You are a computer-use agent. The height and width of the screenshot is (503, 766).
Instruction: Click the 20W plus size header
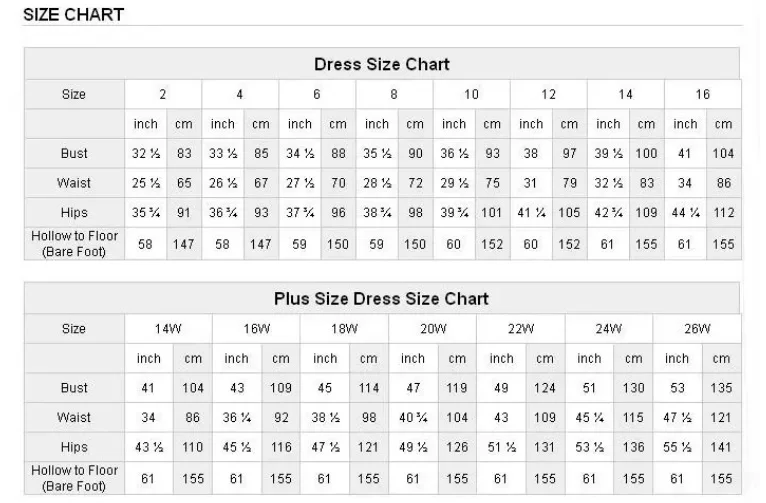[433, 329]
